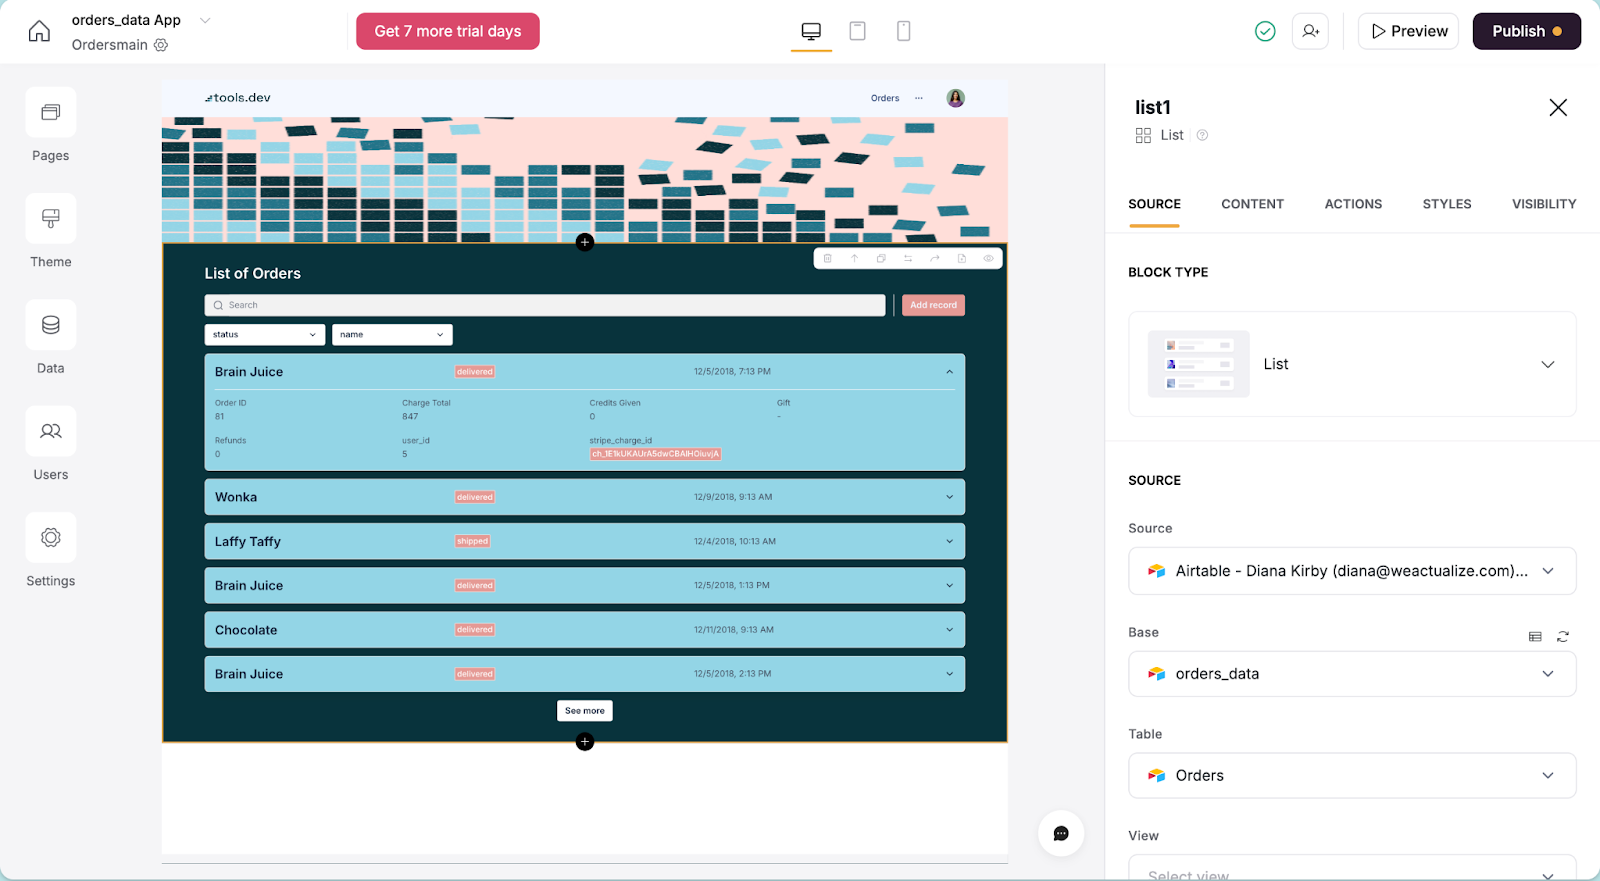Click the swap block icon in block toolbar
This screenshot has height=881, width=1600.
click(x=908, y=258)
